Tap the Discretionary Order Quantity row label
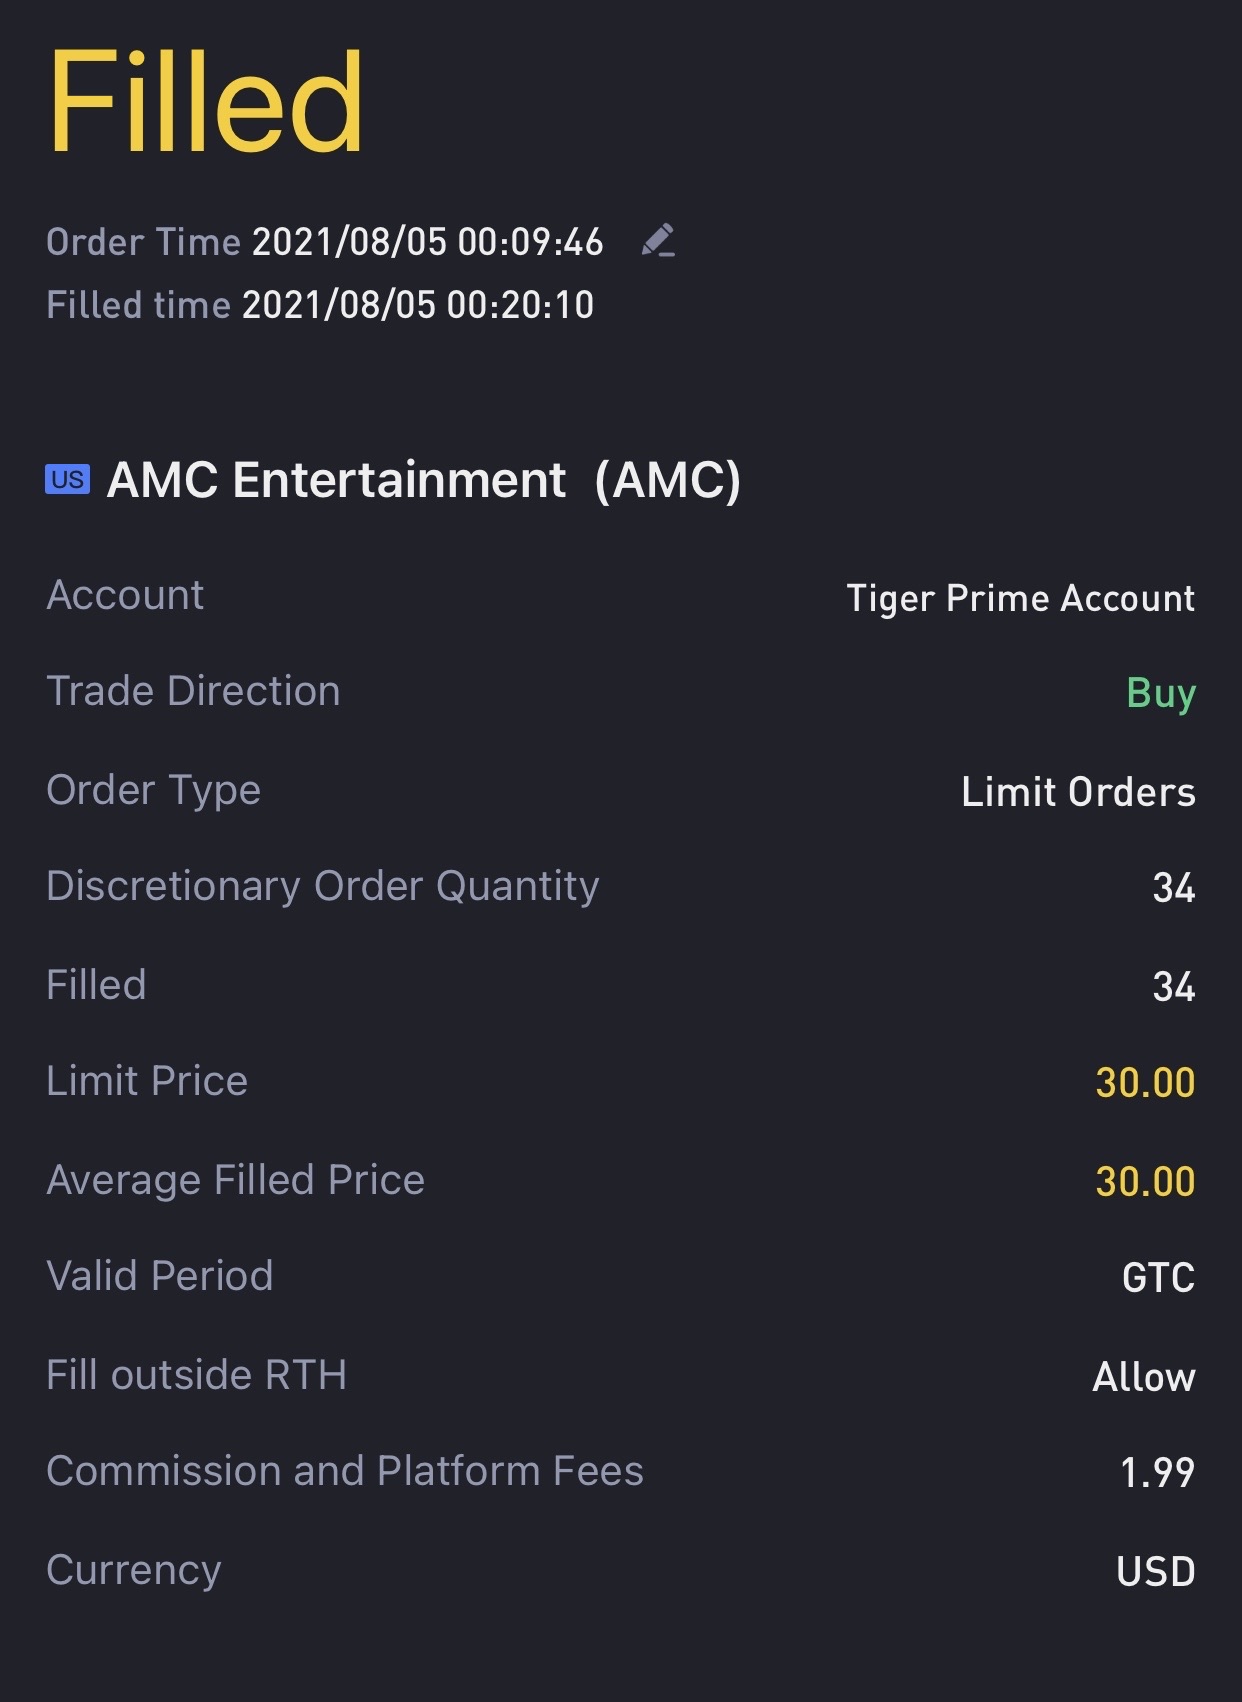This screenshot has height=1702, width=1242. pyautogui.click(x=323, y=887)
